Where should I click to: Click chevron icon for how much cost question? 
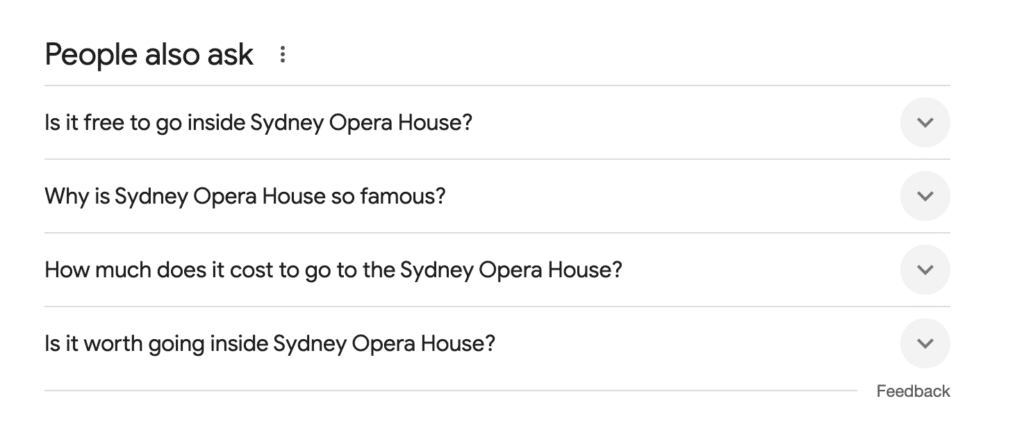click(925, 270)
